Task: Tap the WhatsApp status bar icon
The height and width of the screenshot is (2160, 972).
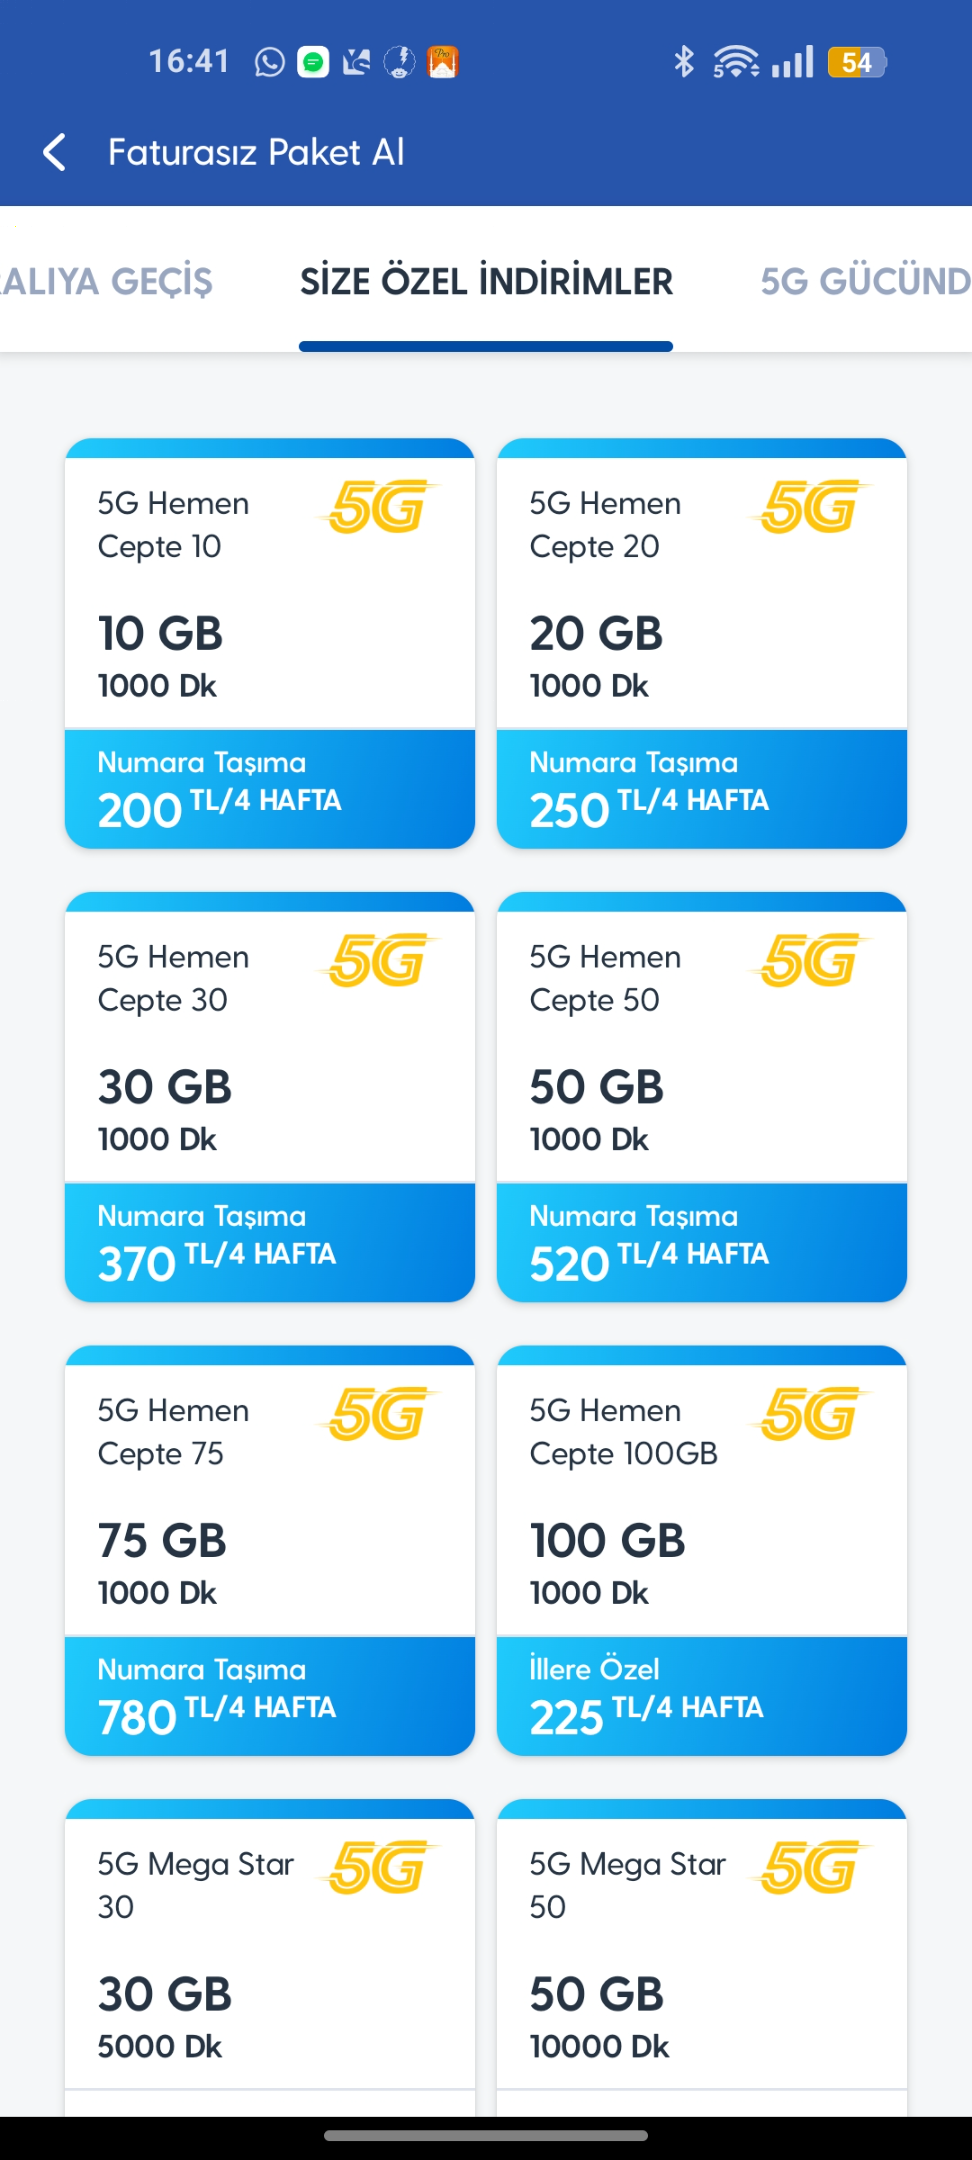Action: coord(269,63)
